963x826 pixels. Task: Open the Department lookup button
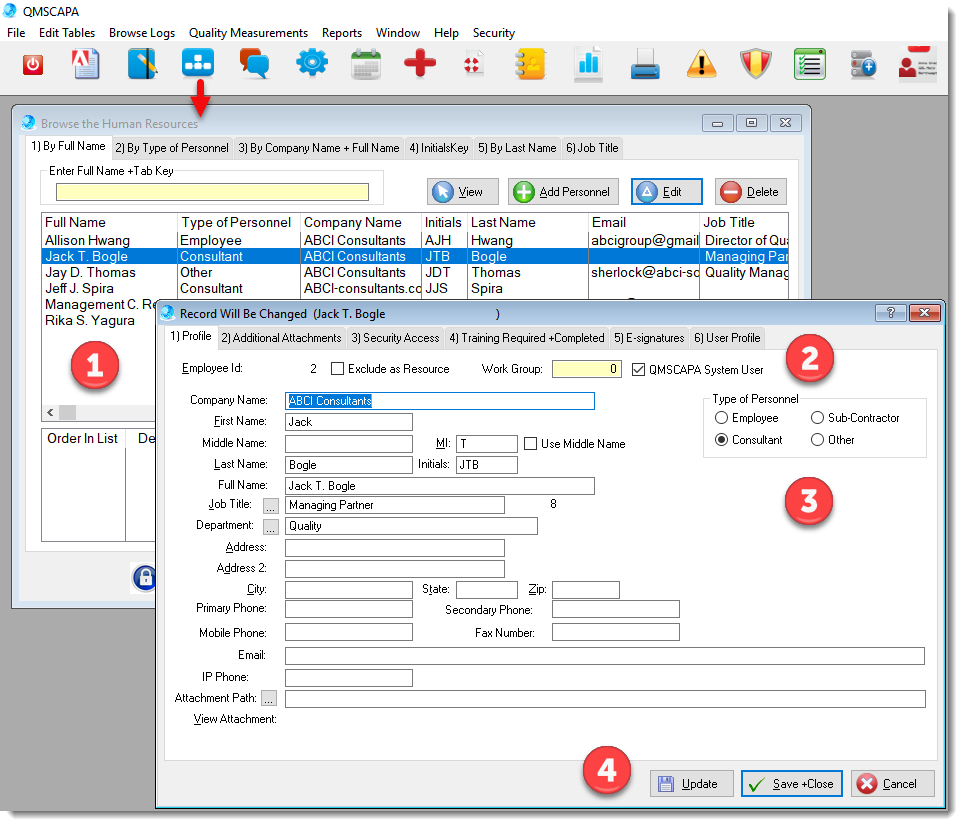pos(270,526)
